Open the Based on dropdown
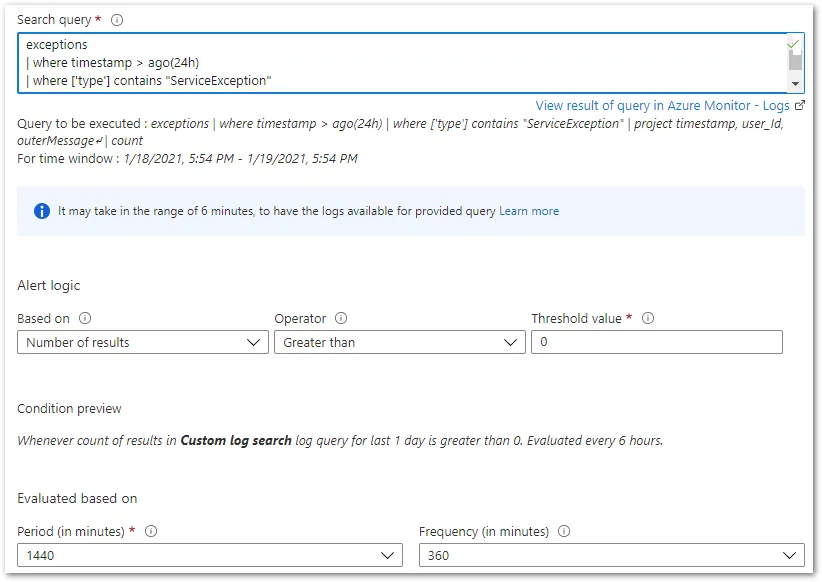Image resolution: width=822 pixels, height=582 pixels. coord(142,343)
